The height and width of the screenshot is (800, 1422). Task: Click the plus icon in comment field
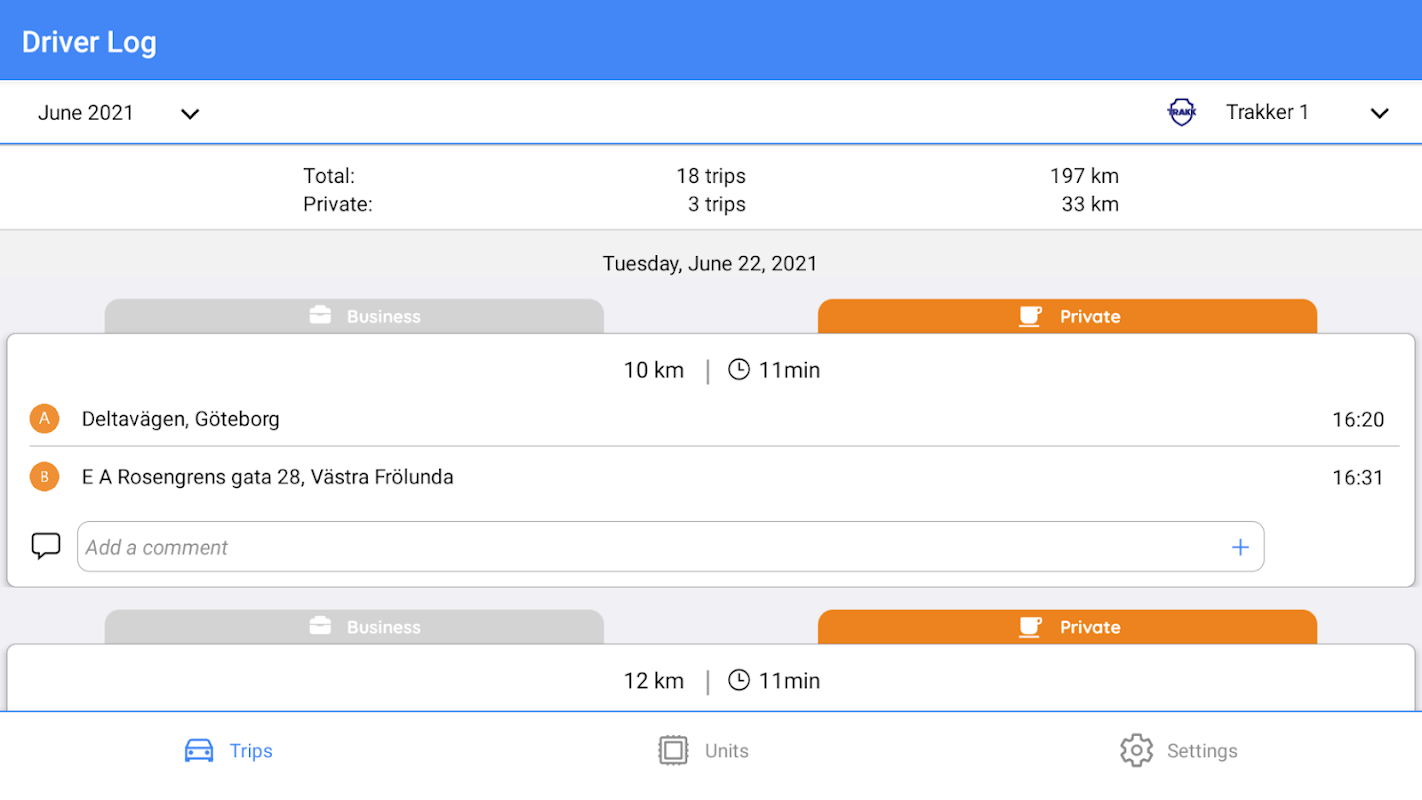click(x=1240, y=547)
